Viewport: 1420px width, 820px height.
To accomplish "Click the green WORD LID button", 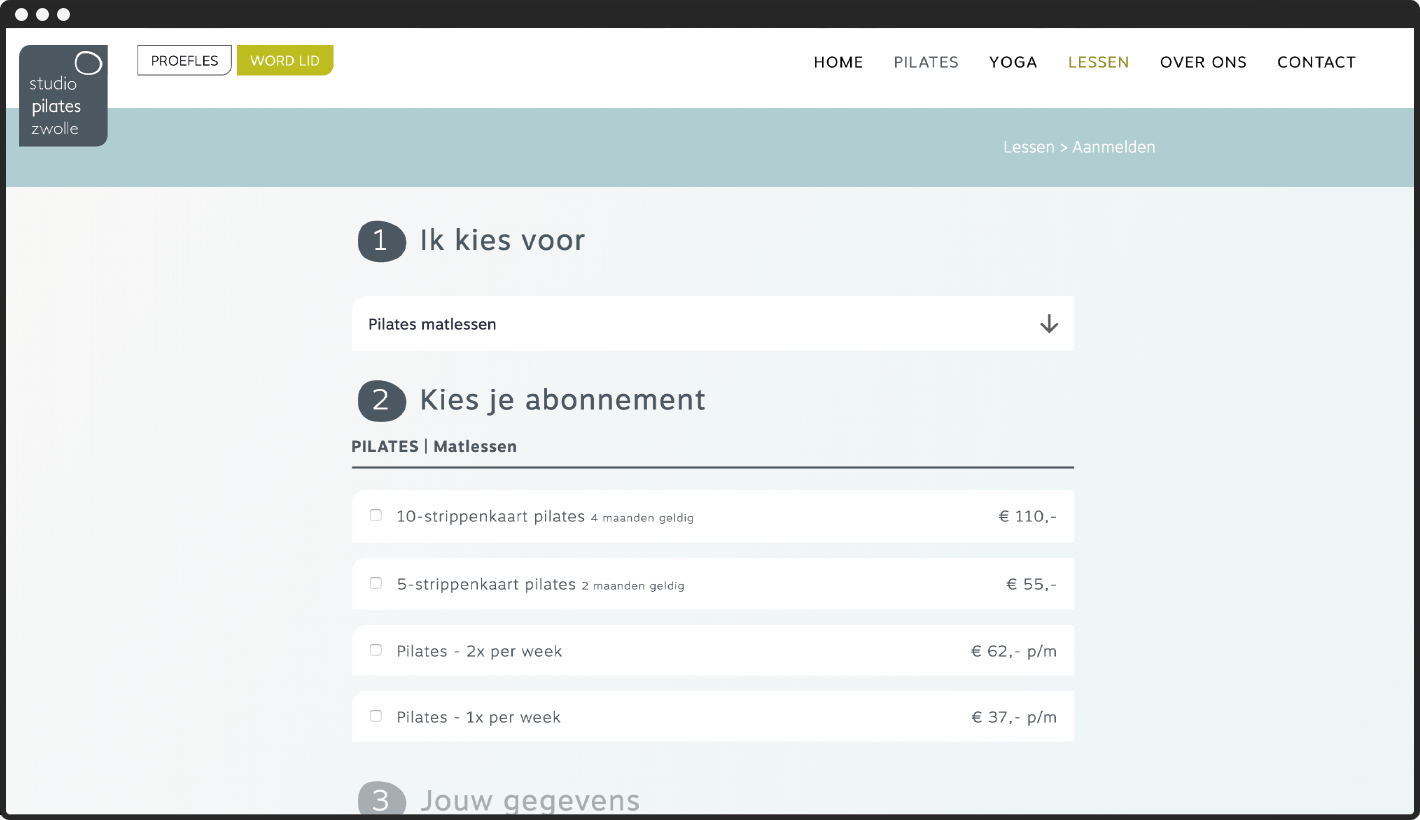I will click(x=285, y=60).
